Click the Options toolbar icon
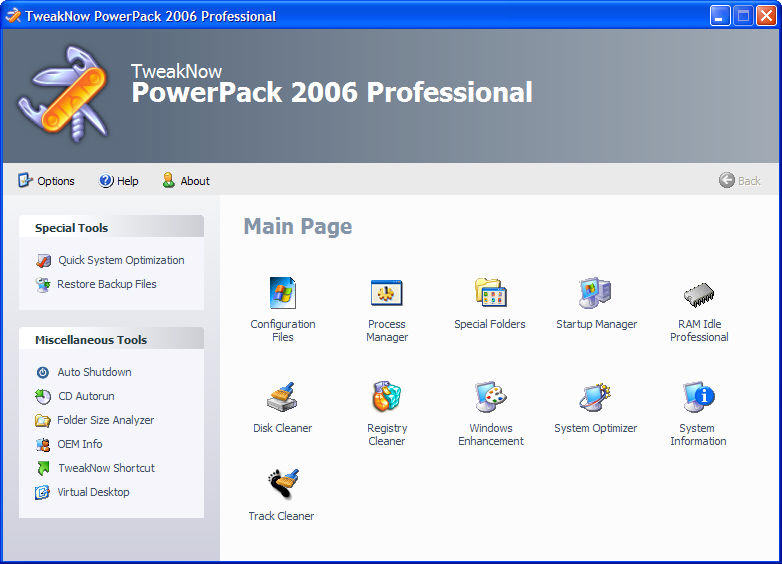Viewport: 782px width, 564px height. 25,181
